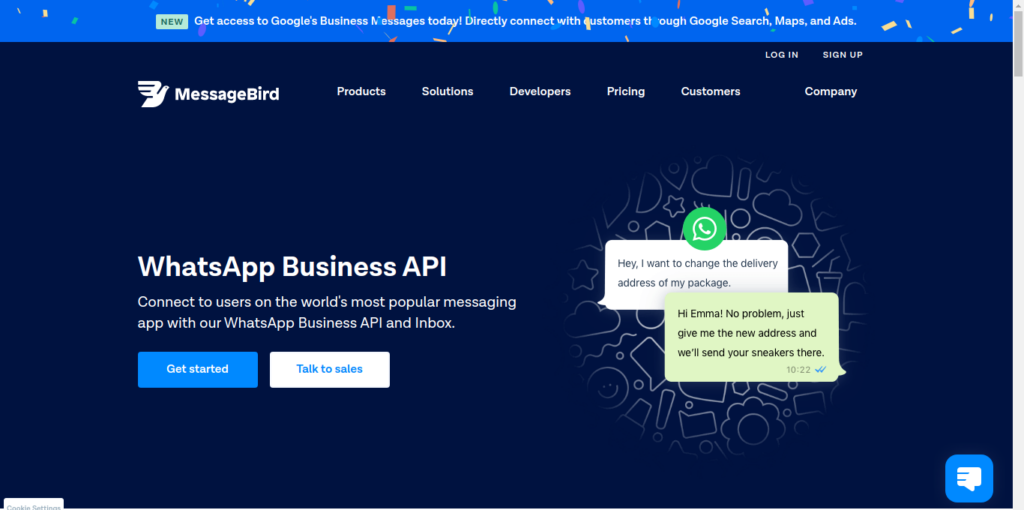Click the NEW badge in banner

click(172, 22)
